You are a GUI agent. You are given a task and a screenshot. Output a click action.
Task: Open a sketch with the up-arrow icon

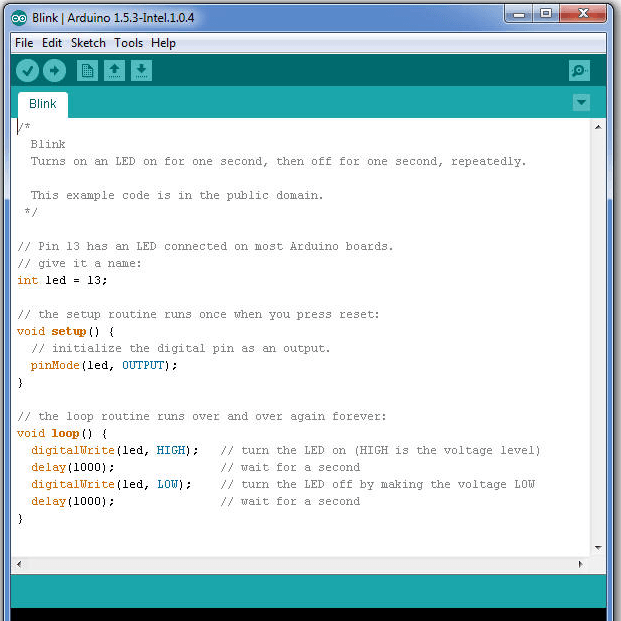coord(114,71)
